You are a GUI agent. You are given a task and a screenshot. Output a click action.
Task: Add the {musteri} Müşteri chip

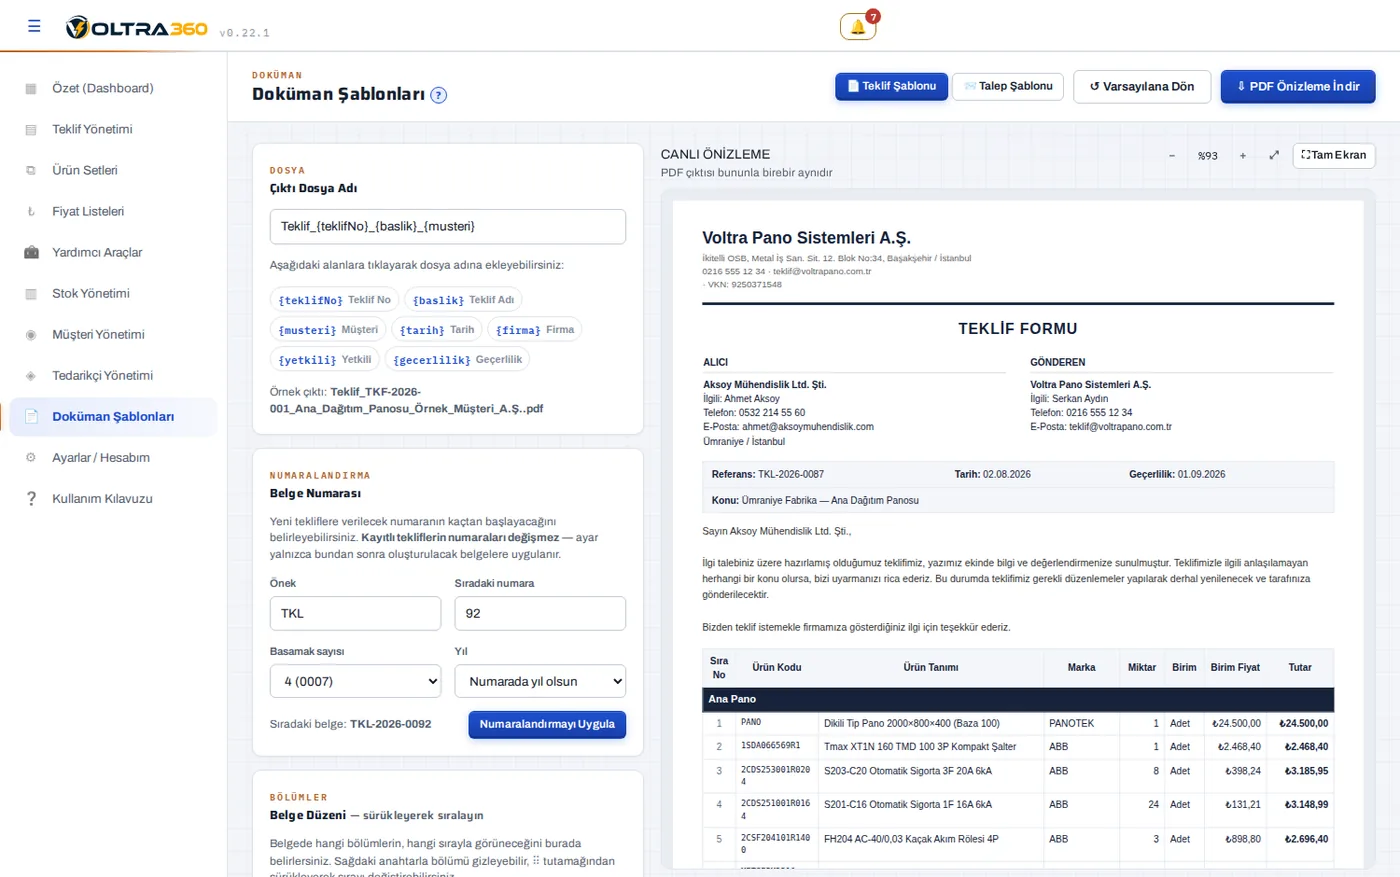click(328, 330)
